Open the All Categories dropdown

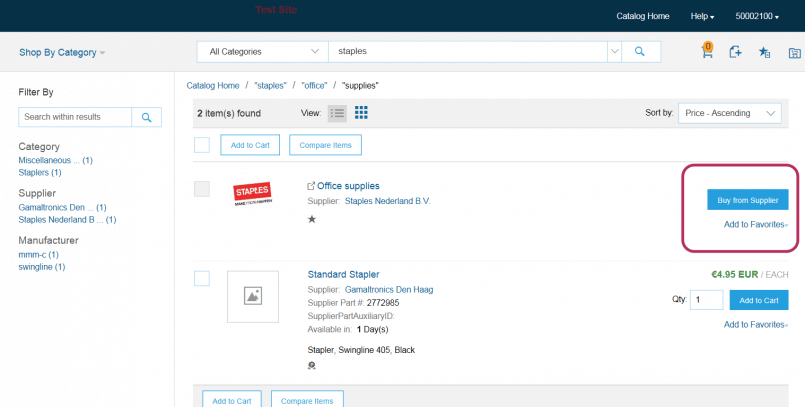(262, 51)
